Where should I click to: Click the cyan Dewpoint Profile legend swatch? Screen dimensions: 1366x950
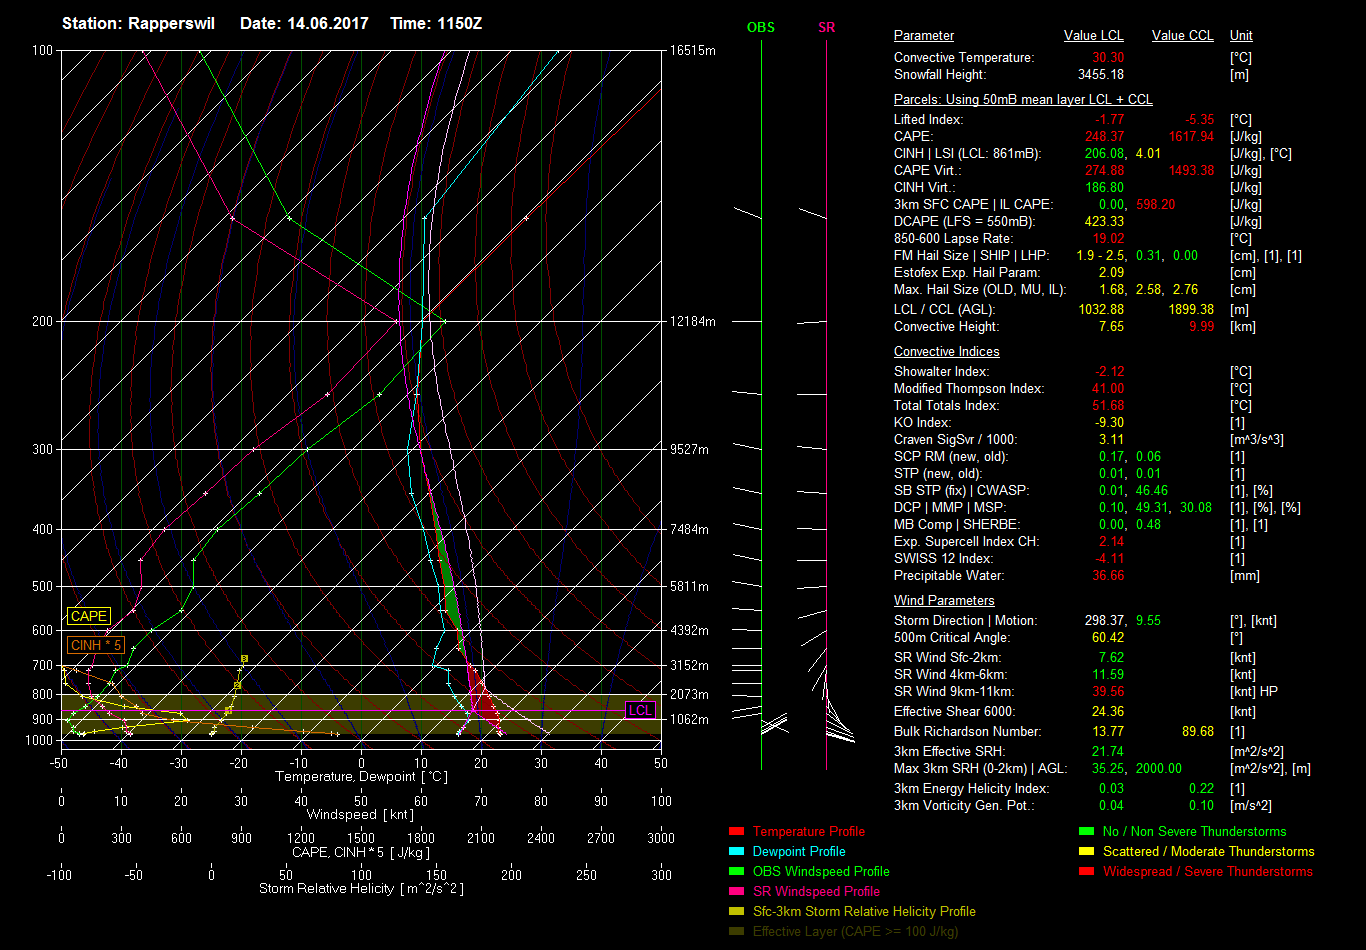pyautogui.click(x=736, y=851)
